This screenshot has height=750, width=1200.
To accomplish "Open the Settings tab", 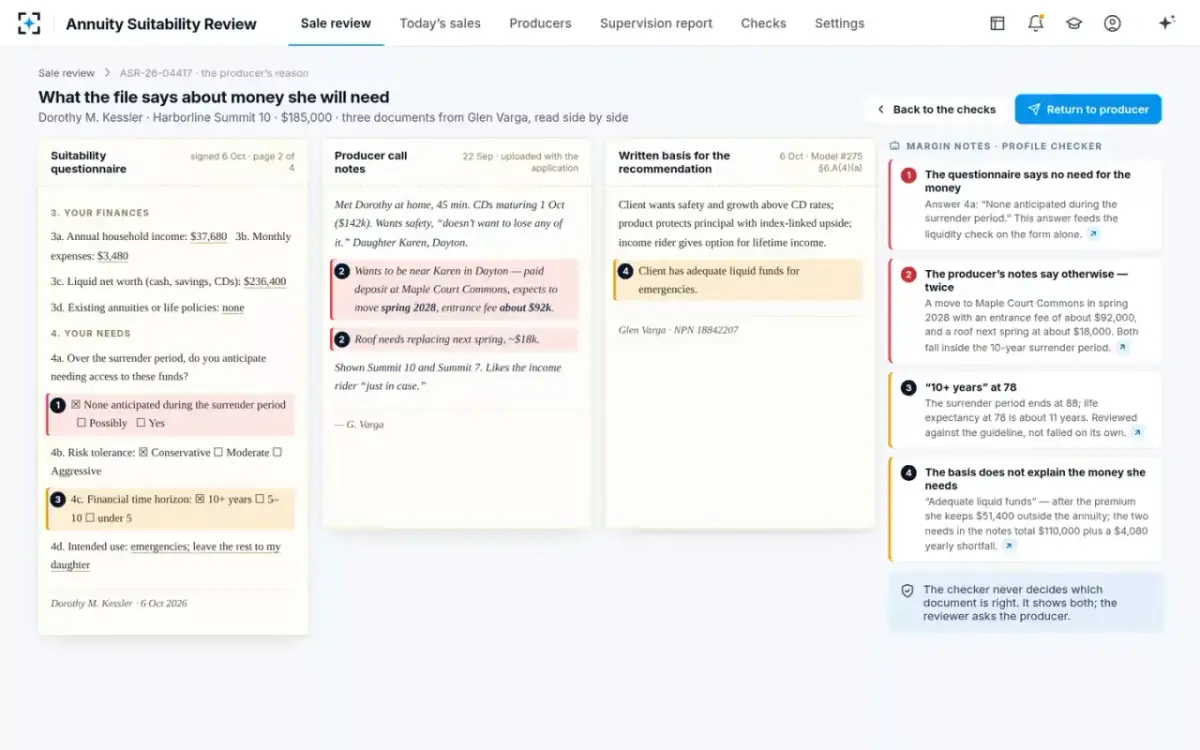I will click(840, 23).
